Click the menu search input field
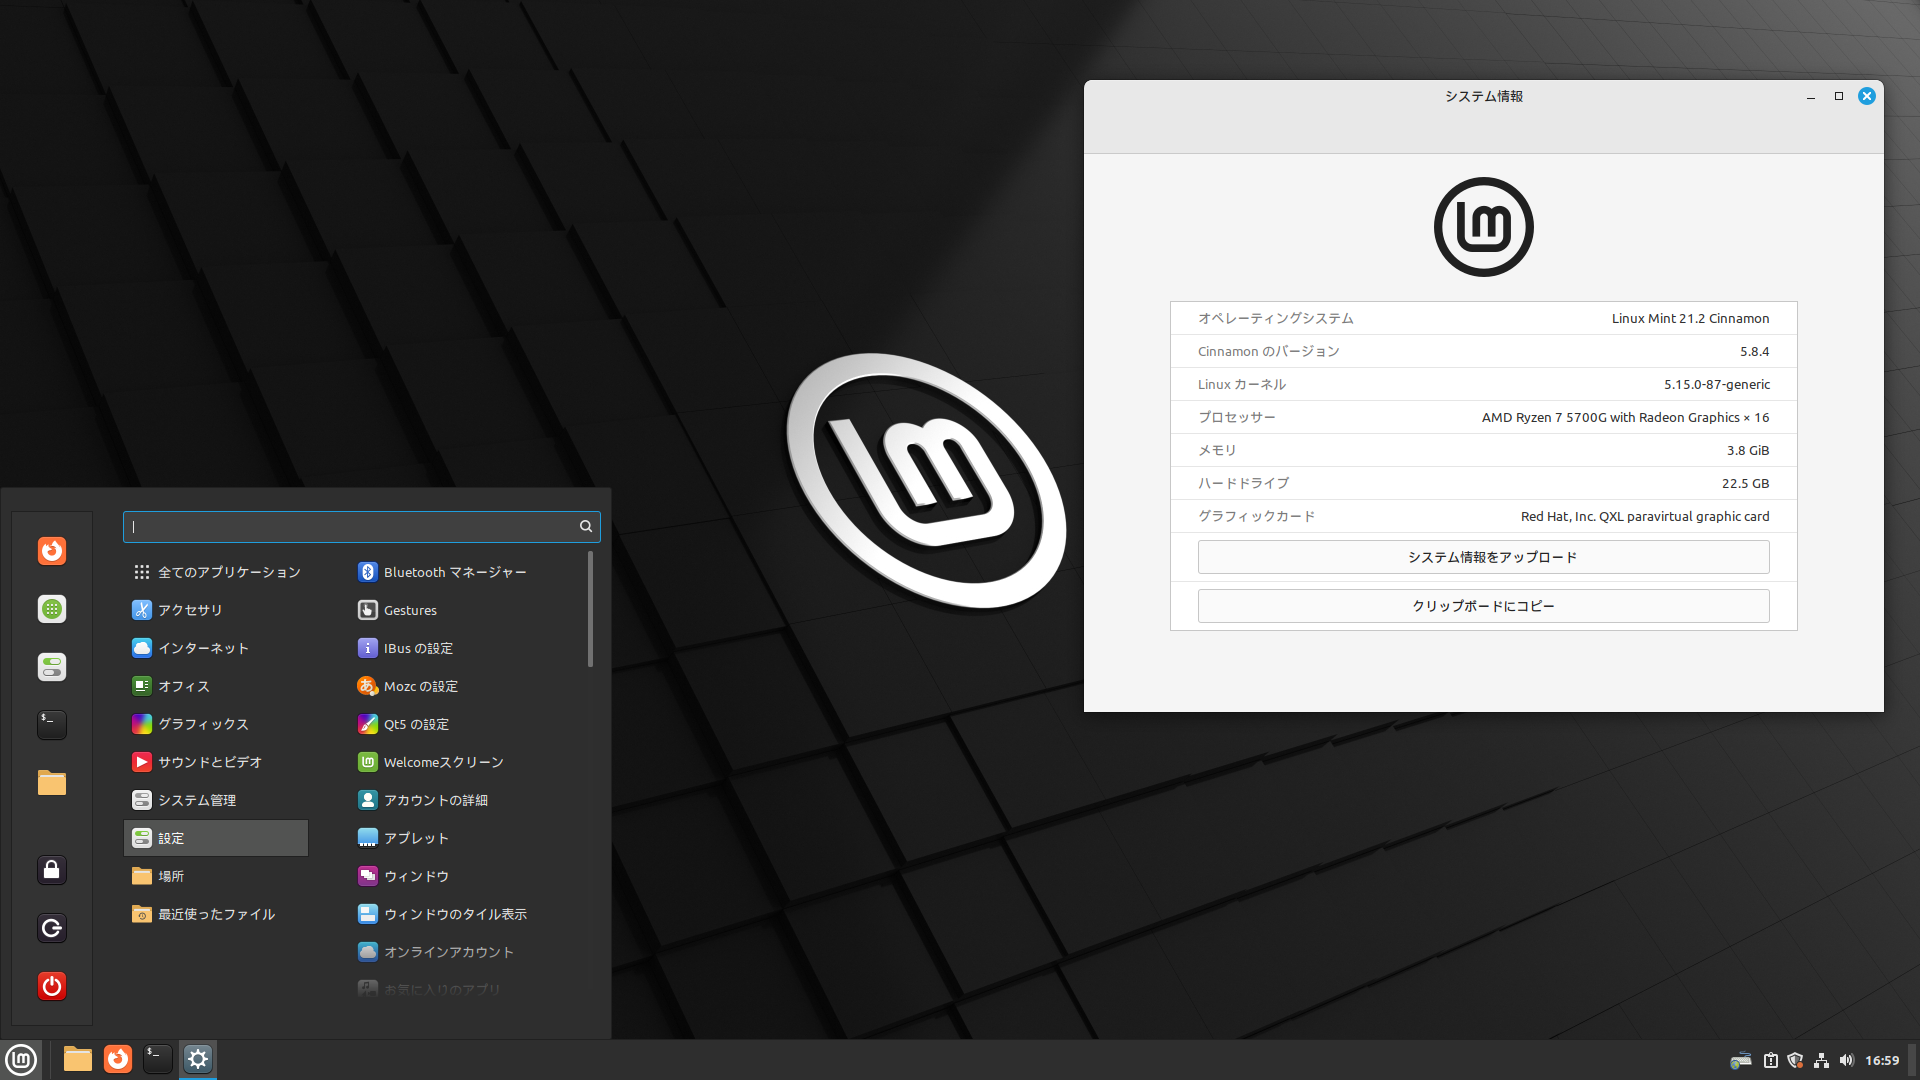This screenshot has height=1080, width=1920. 350,526
